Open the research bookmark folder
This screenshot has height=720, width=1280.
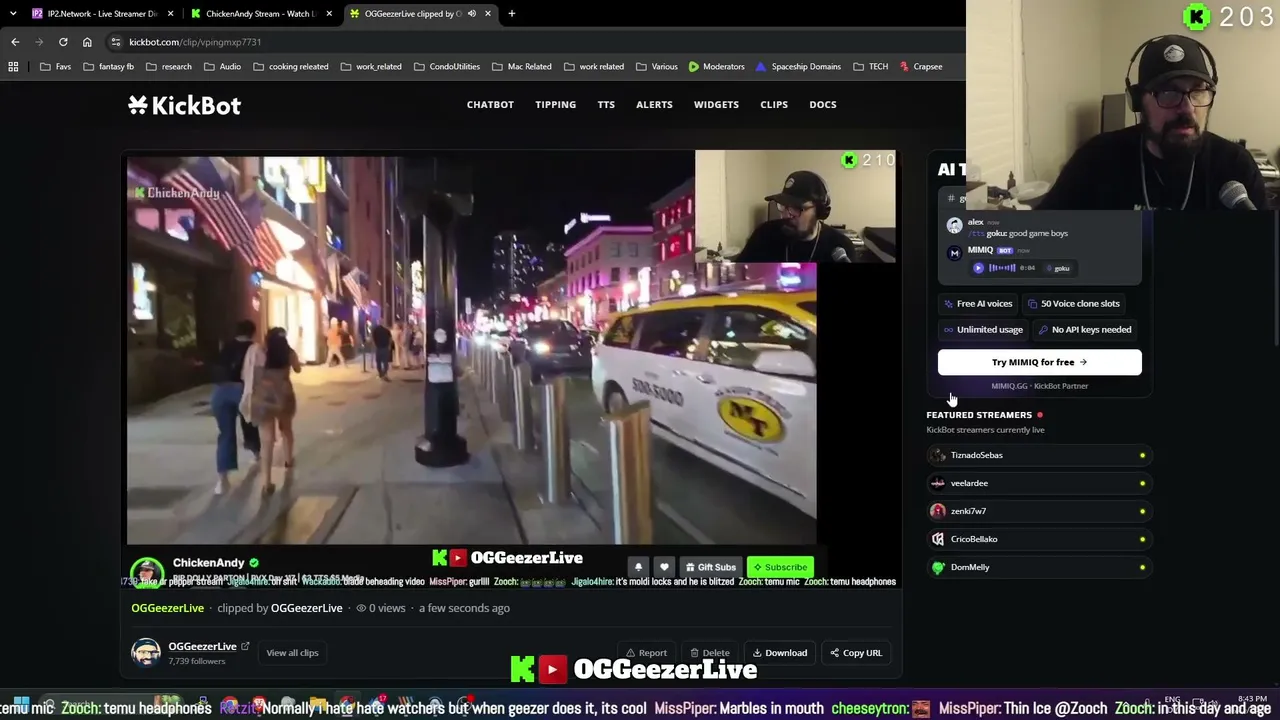point(169,67)
